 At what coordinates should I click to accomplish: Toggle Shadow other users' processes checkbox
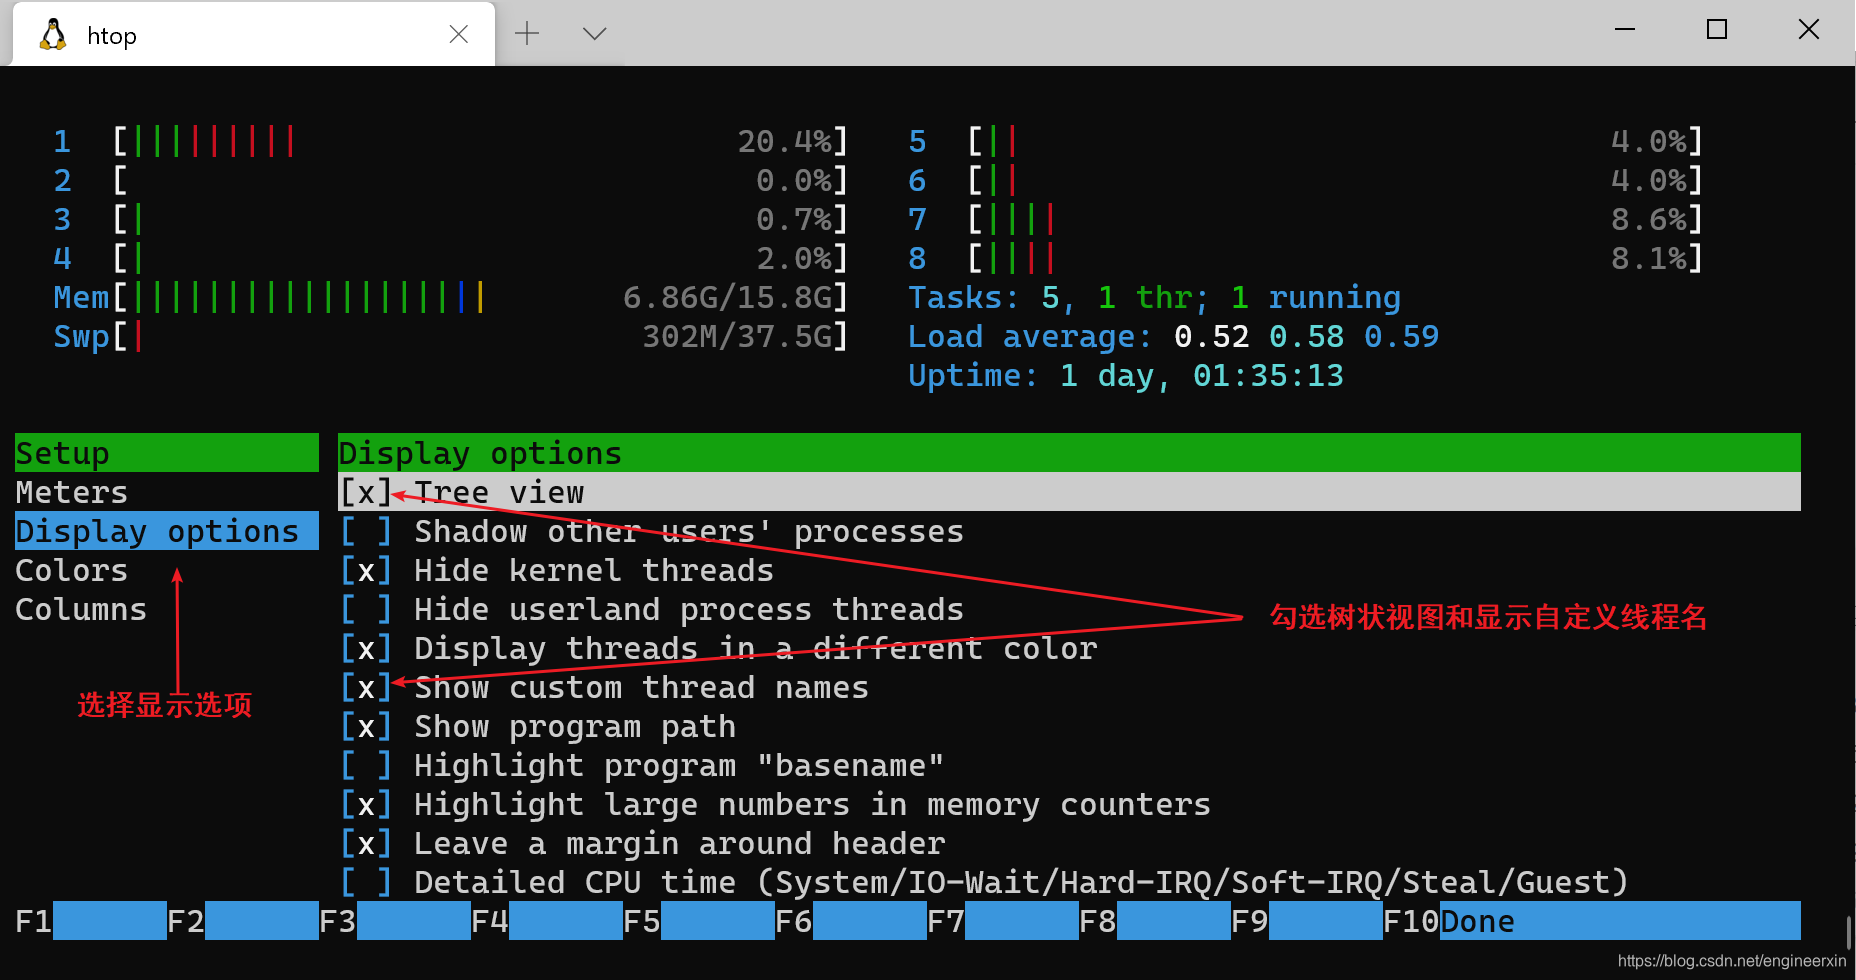[x=366, y=531]
